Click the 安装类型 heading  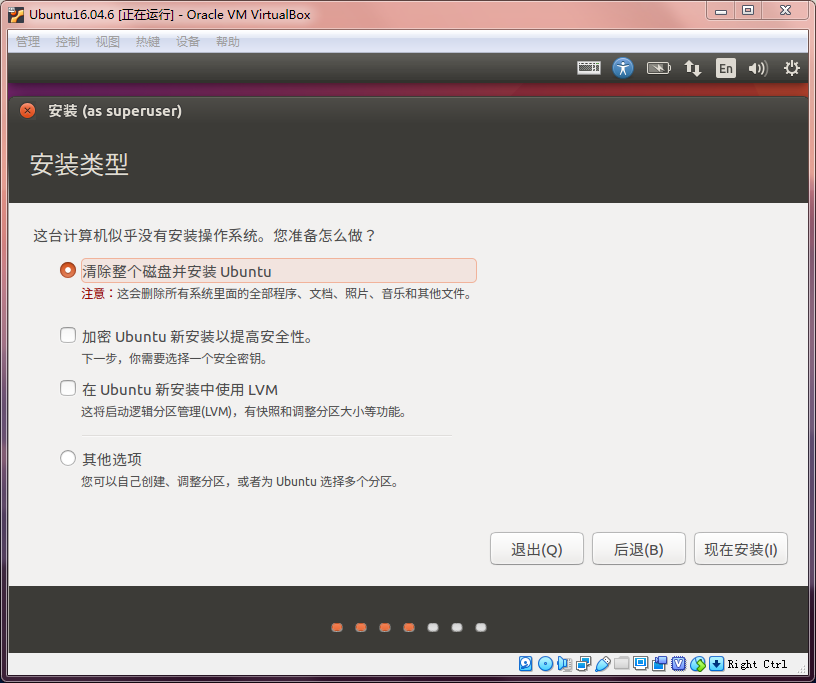79,165
